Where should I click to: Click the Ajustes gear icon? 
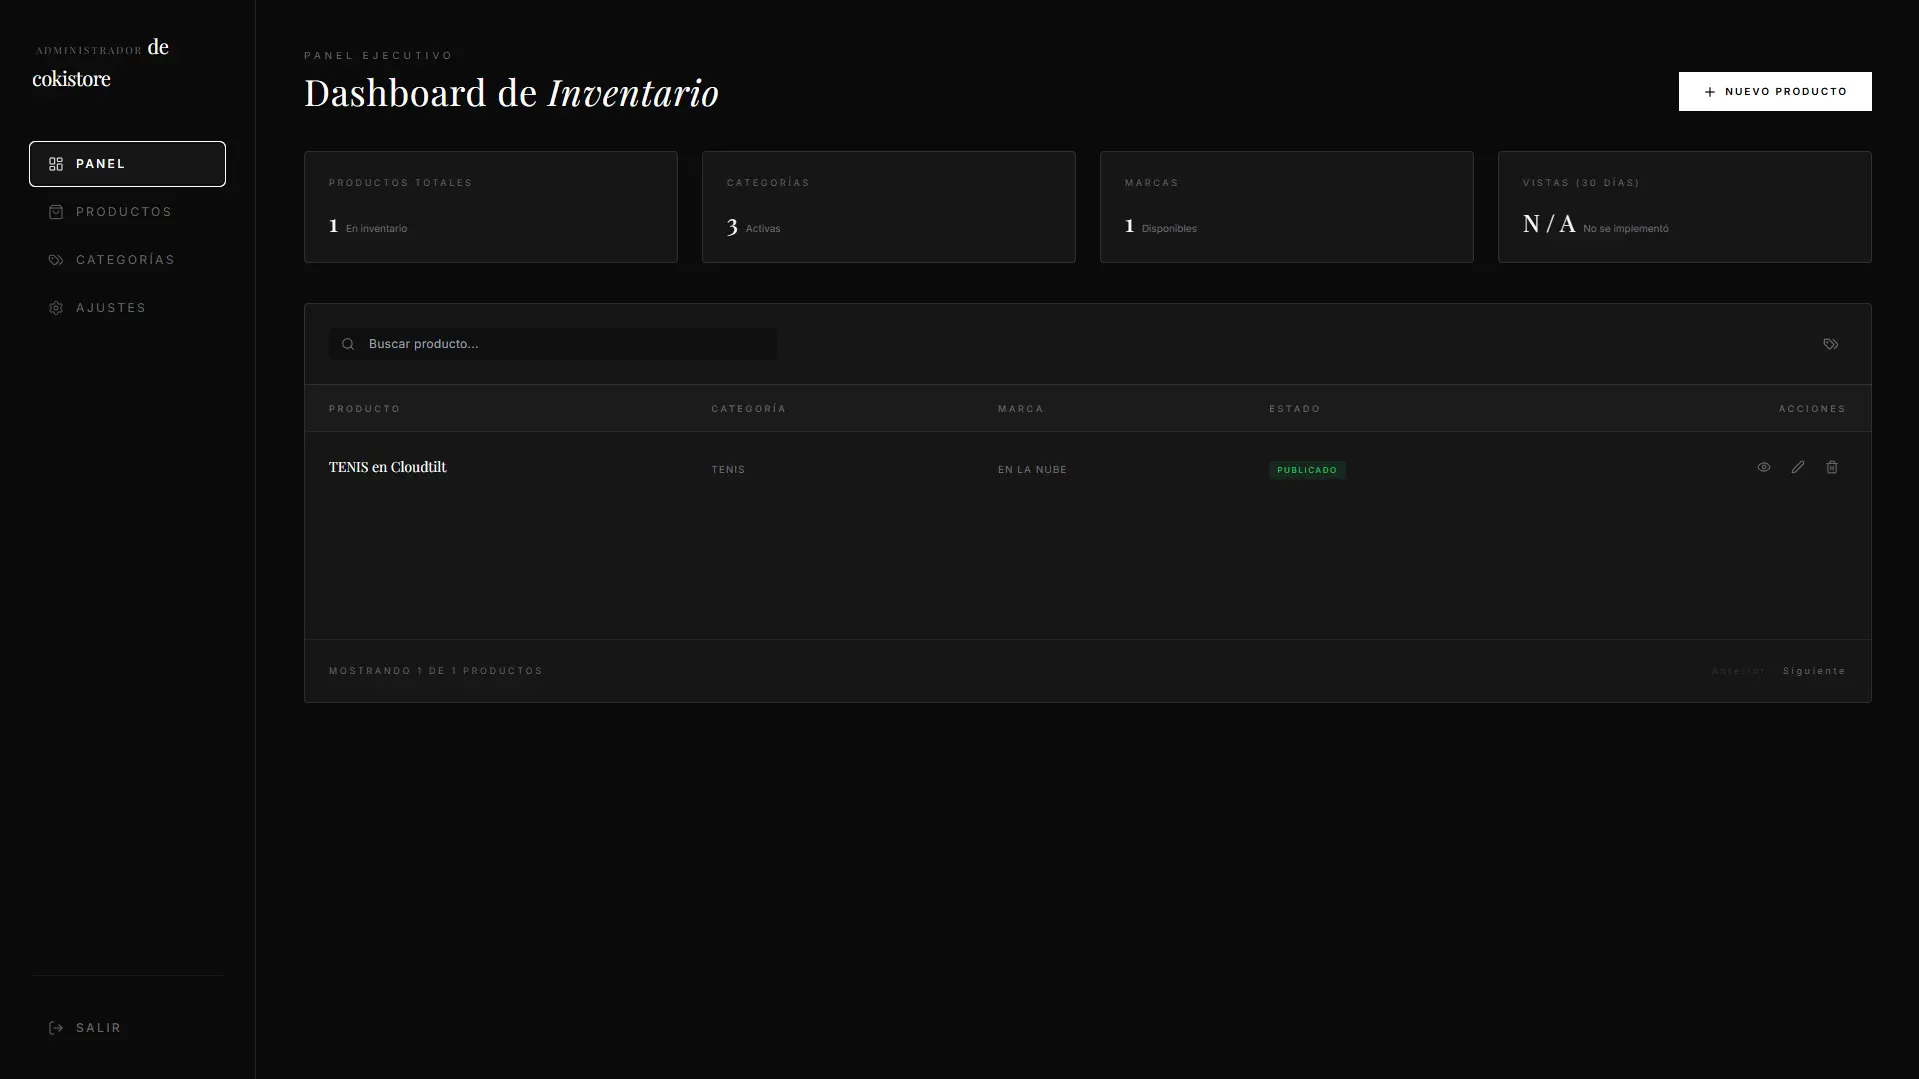(x=56, y=308)
